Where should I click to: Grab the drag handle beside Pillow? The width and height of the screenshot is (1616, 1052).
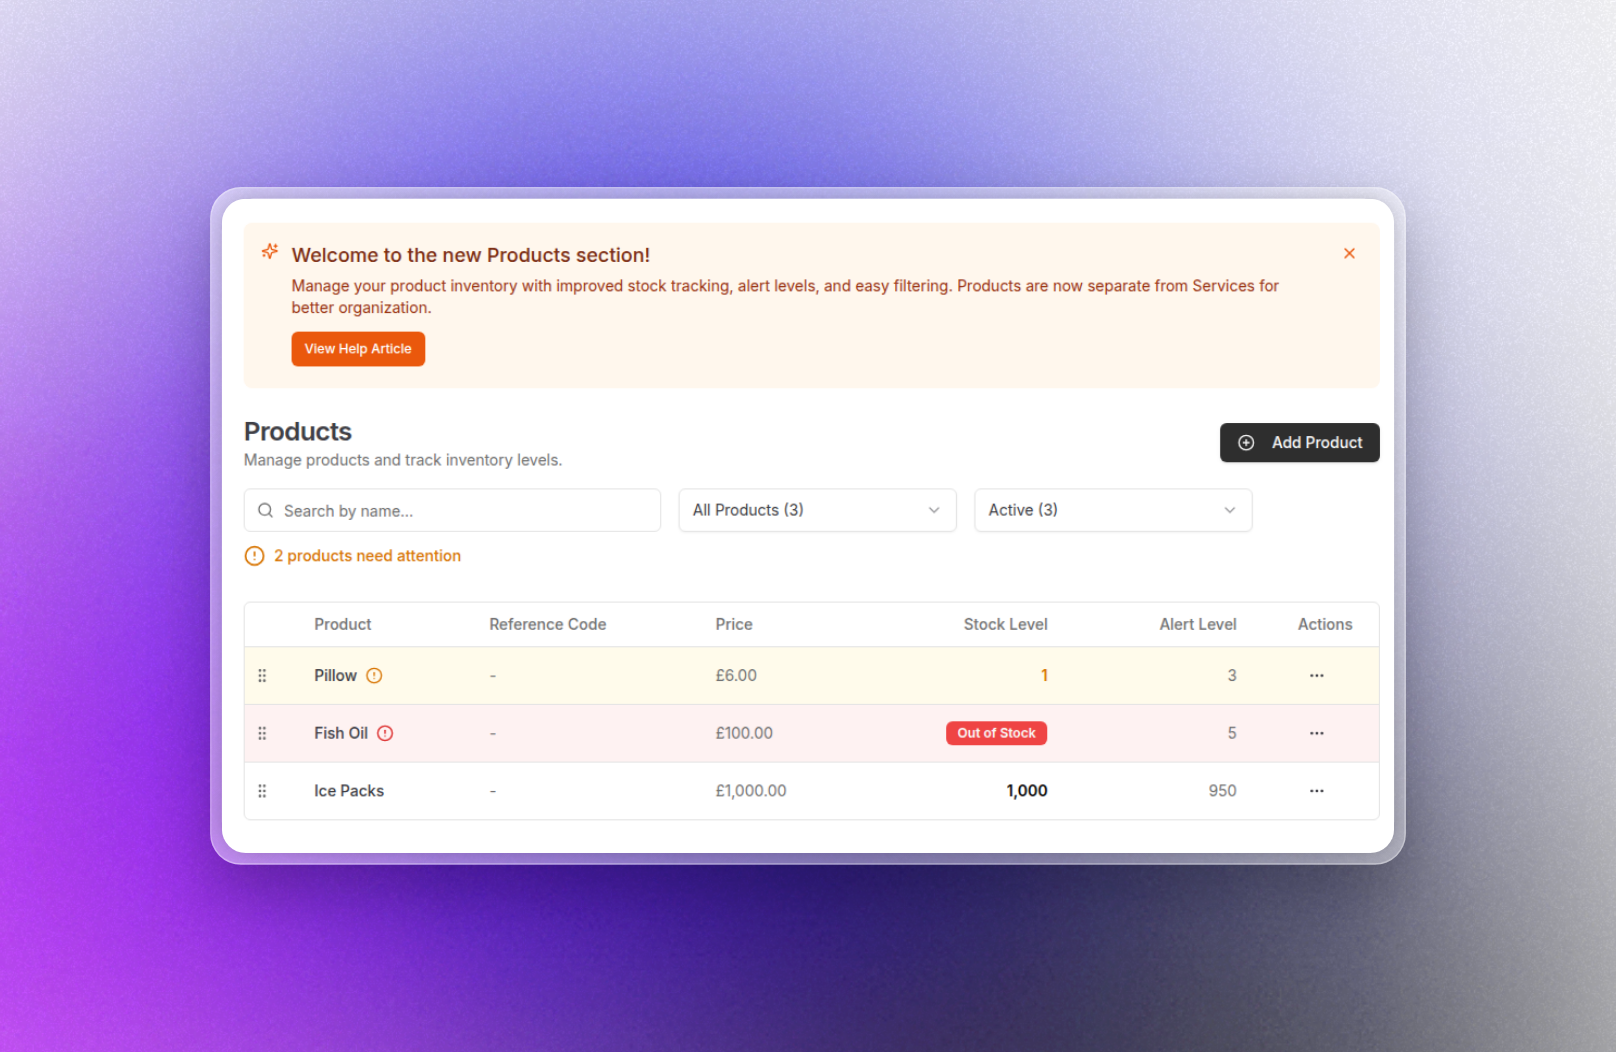click(262, 675)
